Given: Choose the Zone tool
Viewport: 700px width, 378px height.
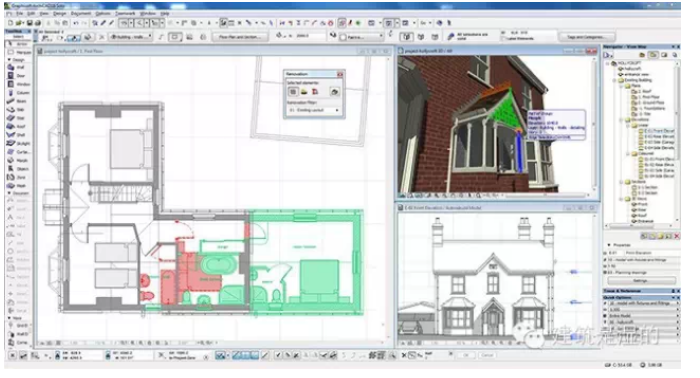Looking at the screenshot, I should click(x=18, y=178).
